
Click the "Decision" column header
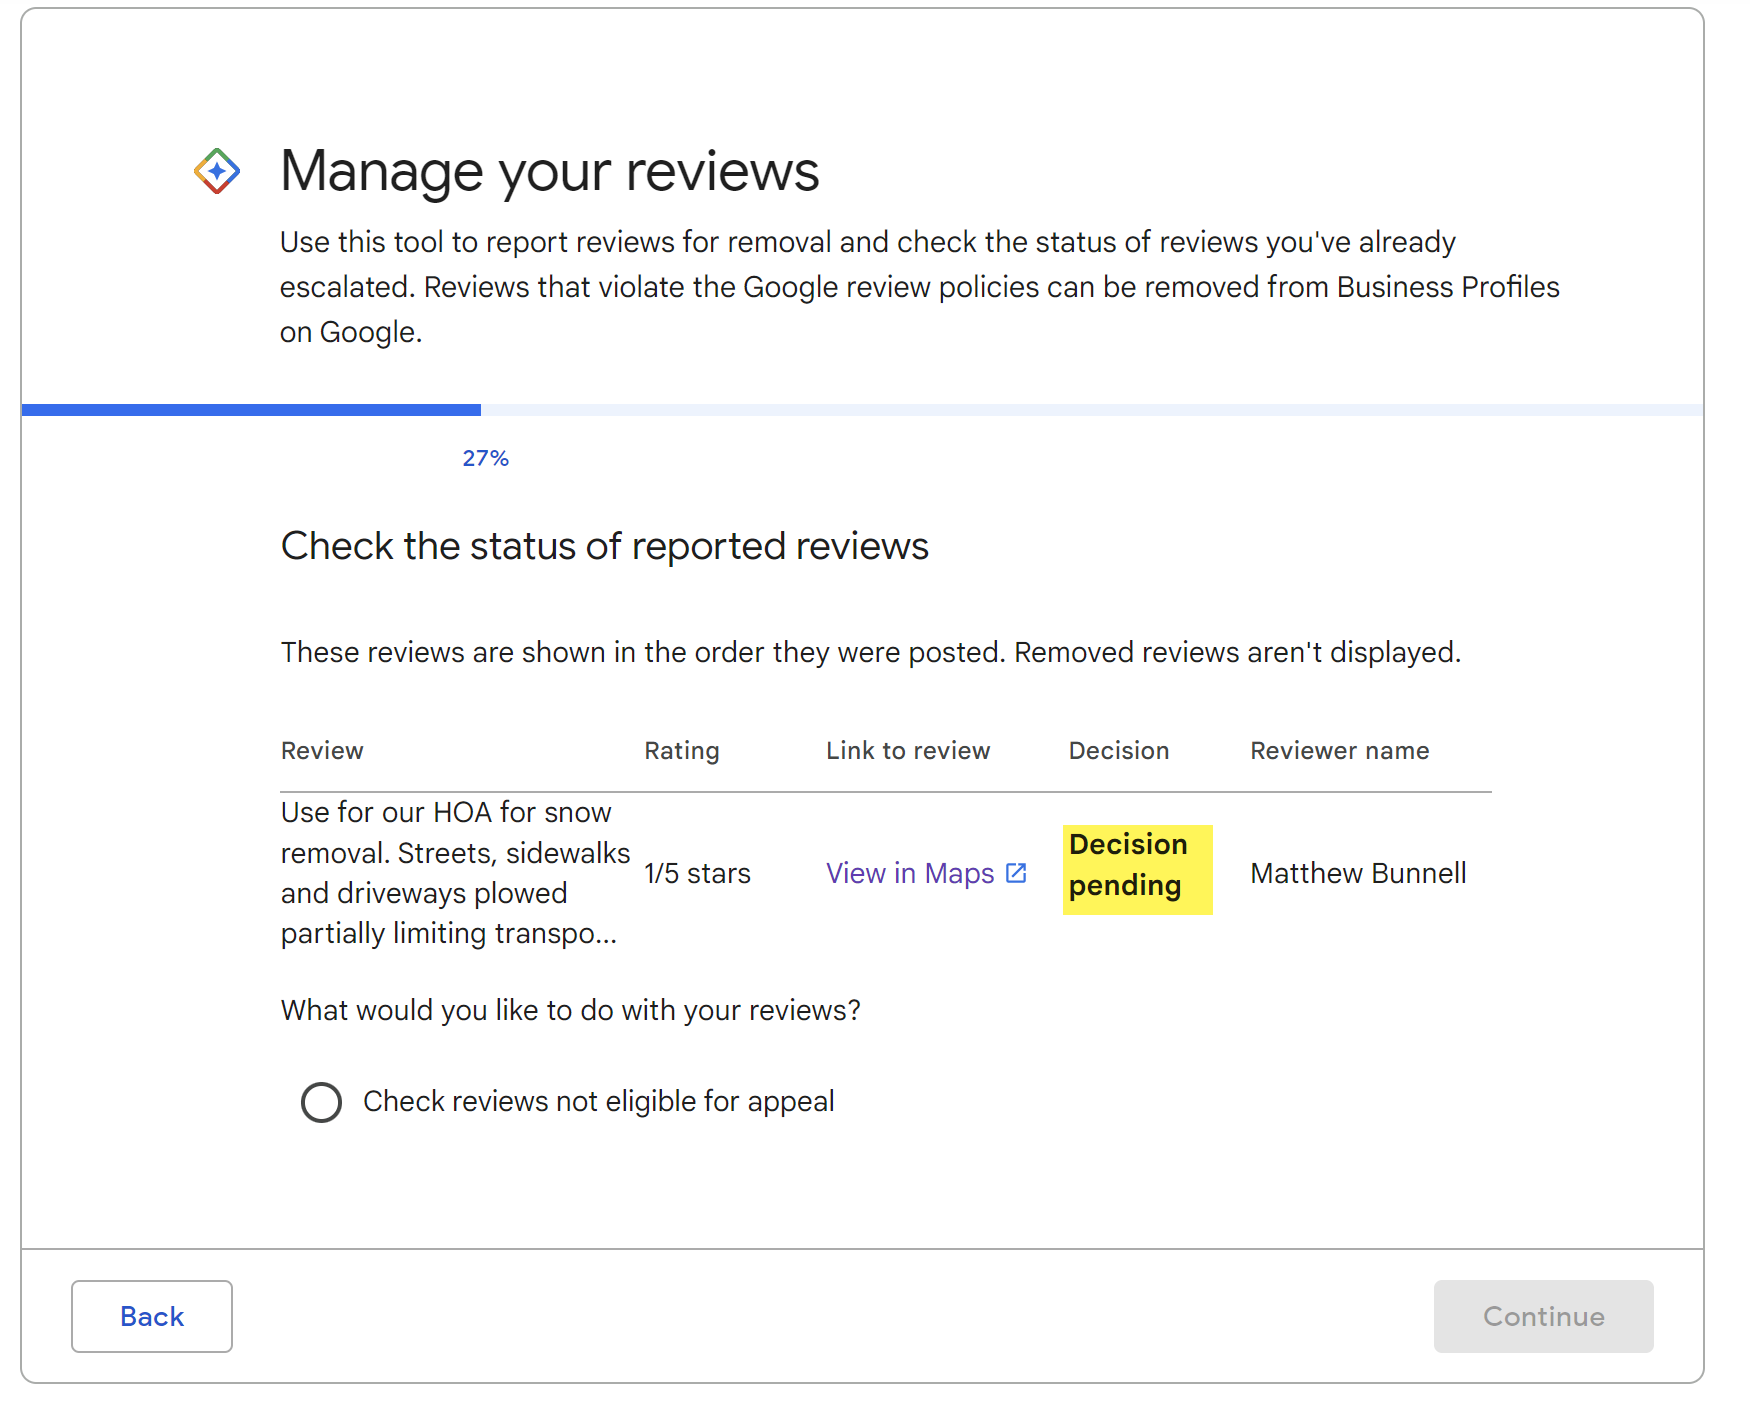(x=1118, y=750)
